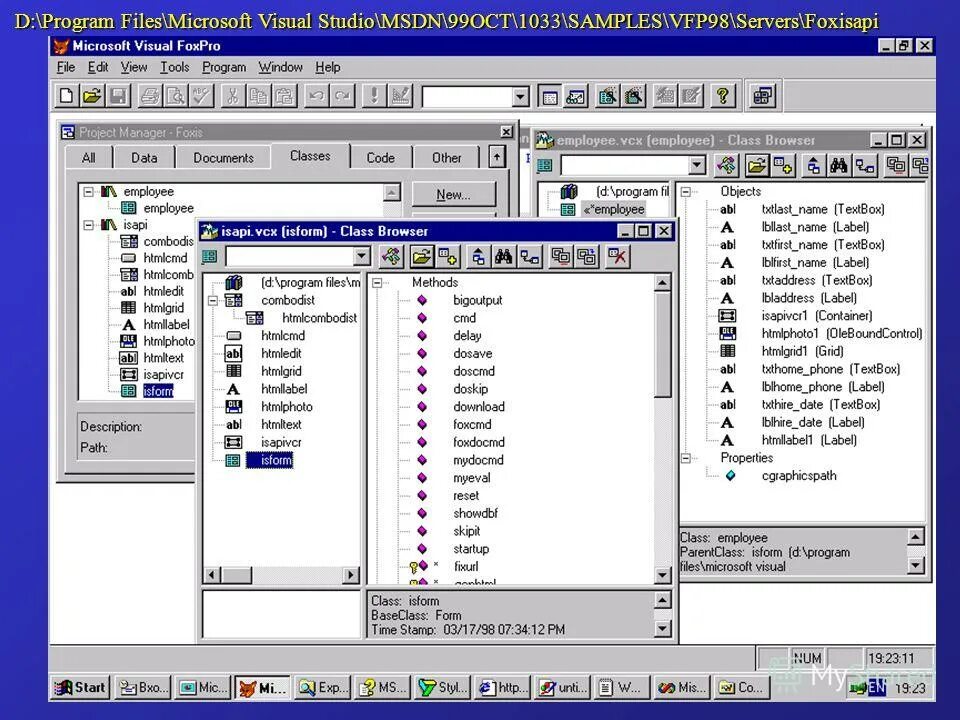
Task: Collapse the isapi library node in Project Manager
Action: coord(88,225)
